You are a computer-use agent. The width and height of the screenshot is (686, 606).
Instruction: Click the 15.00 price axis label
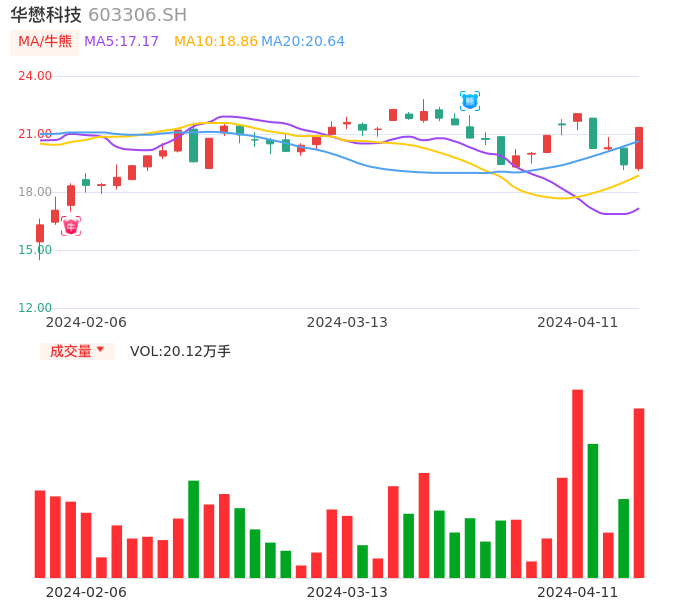pyautogui.click(x=35, y=250)
